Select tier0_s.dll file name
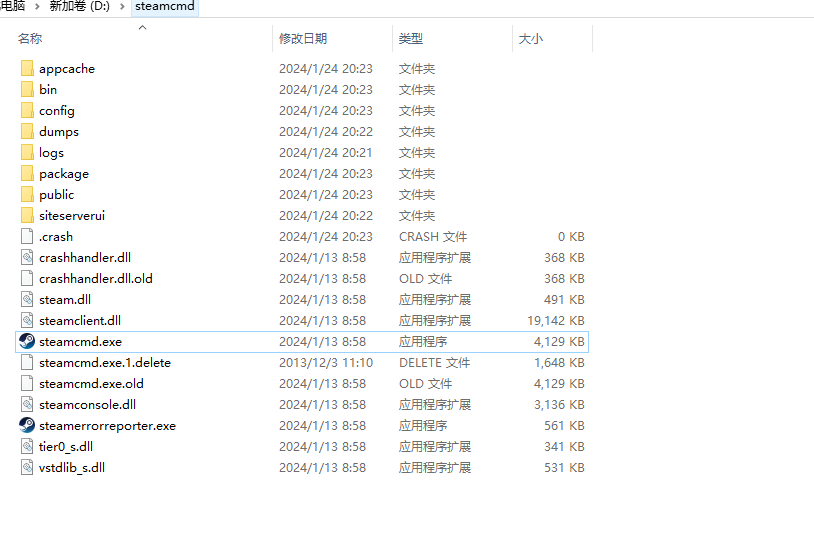This screenshot has width=814, height=537. [66, 447]
